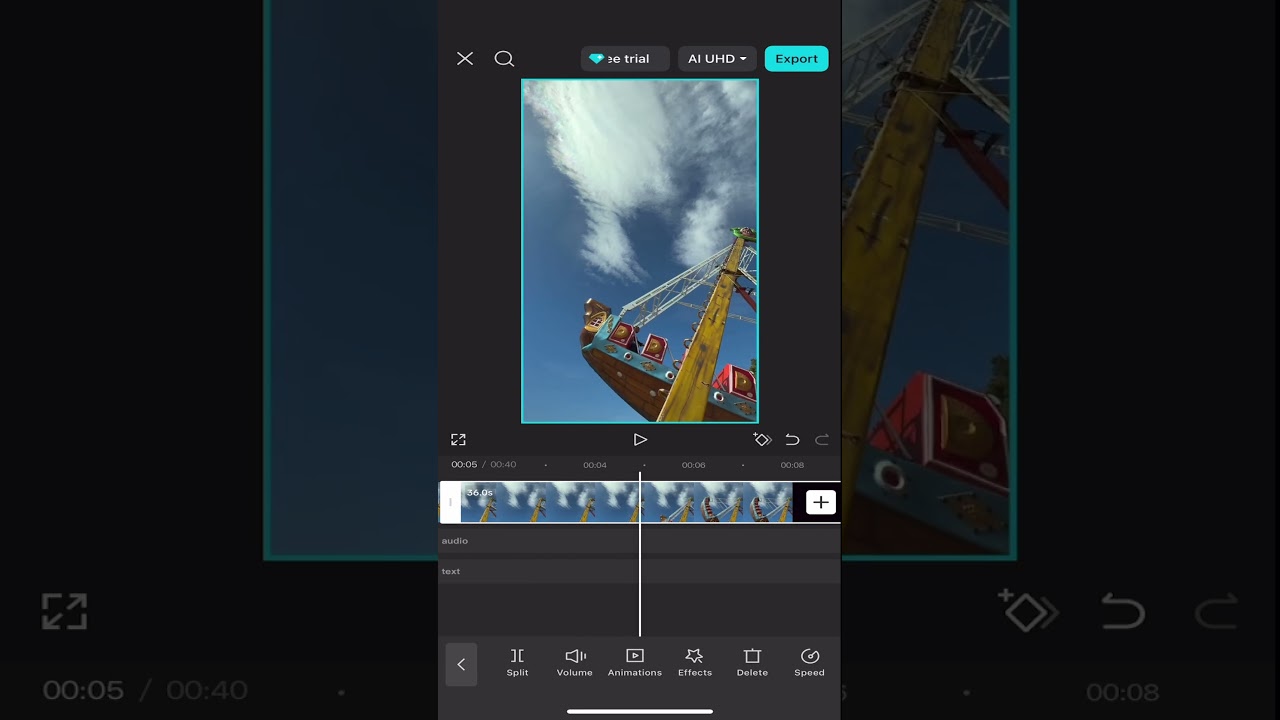1280x720 pixels.
Task: Select the text track row
Action: [640, 571]
